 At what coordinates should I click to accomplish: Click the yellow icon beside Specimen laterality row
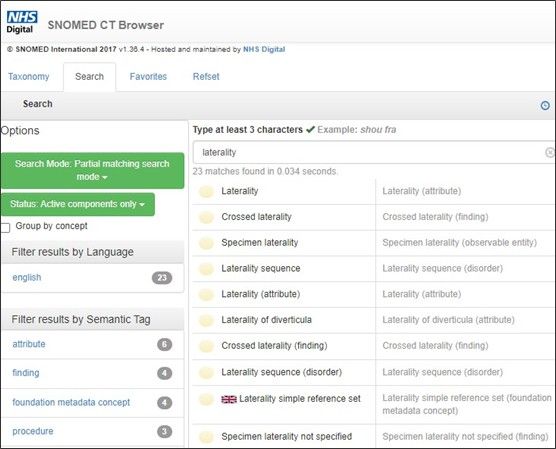click(206, 243)
